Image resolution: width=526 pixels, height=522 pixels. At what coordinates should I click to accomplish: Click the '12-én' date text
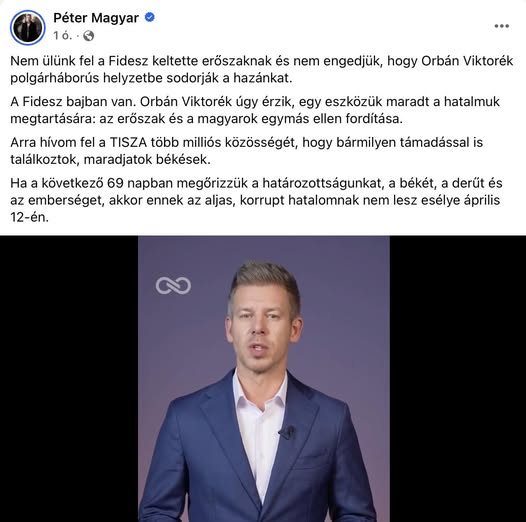click(x=30, y=218)
